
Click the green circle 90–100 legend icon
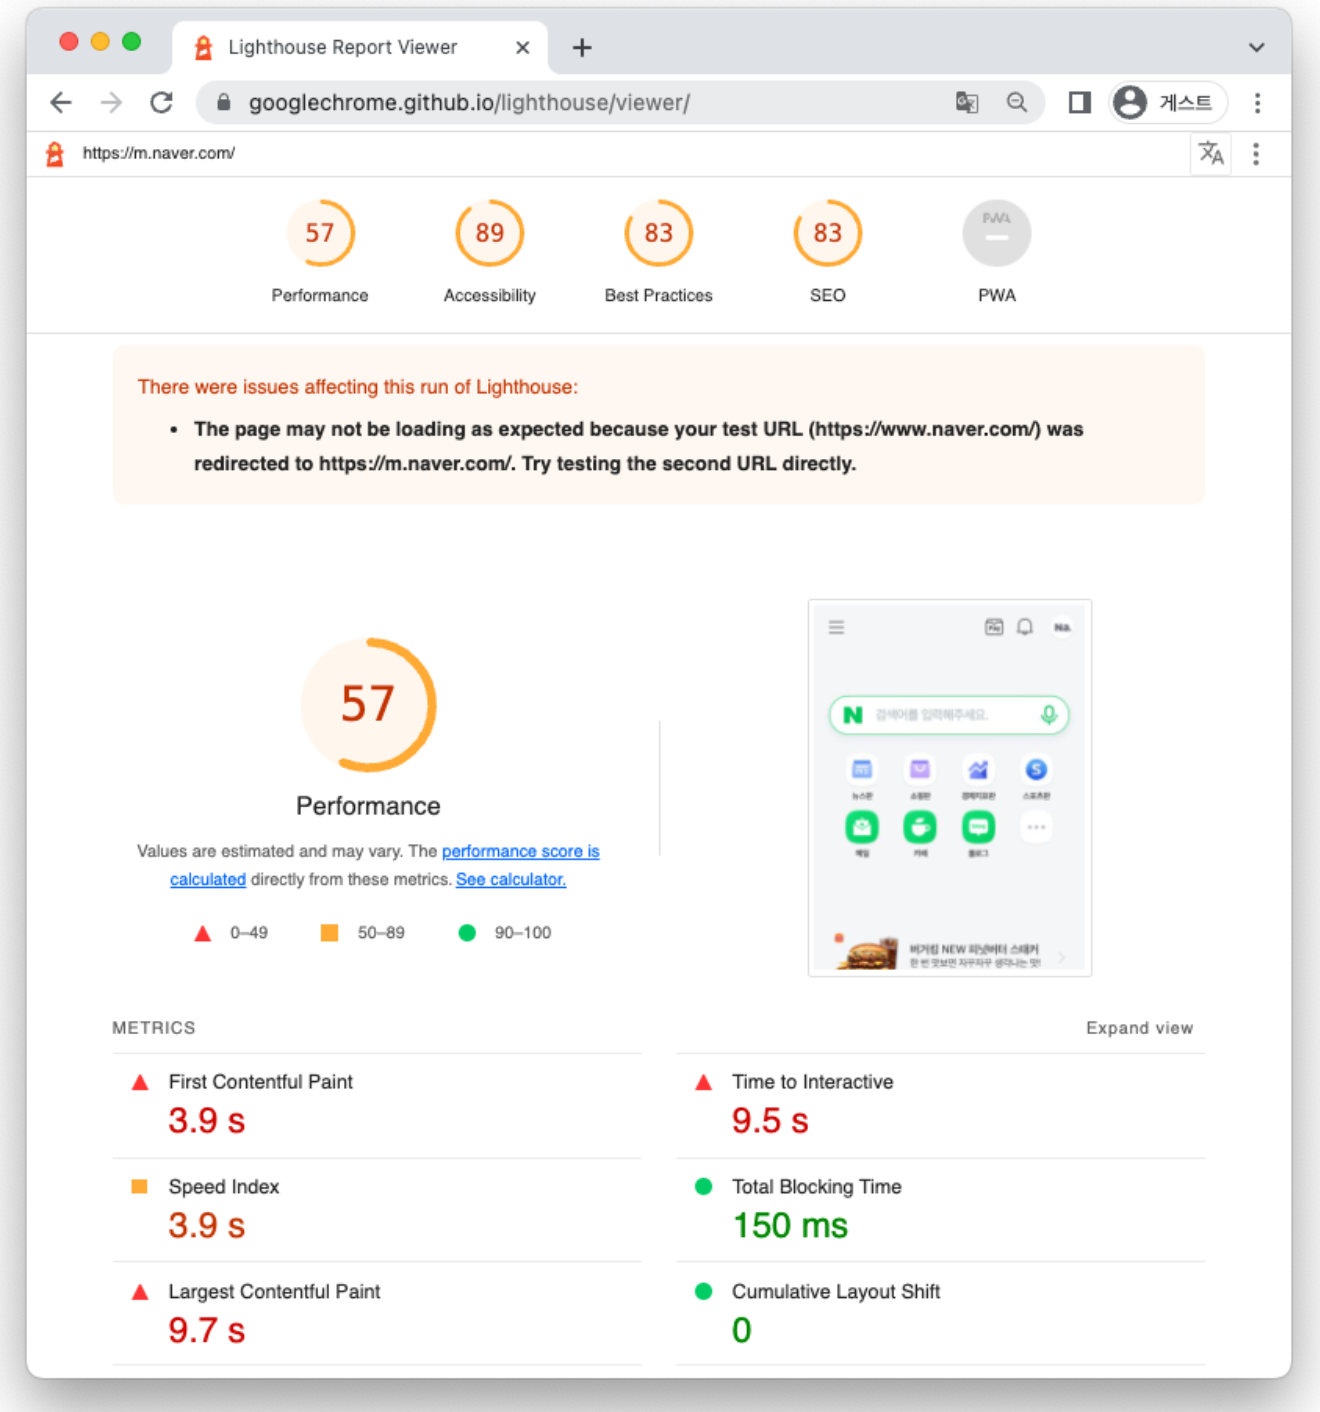coord(467,933)
